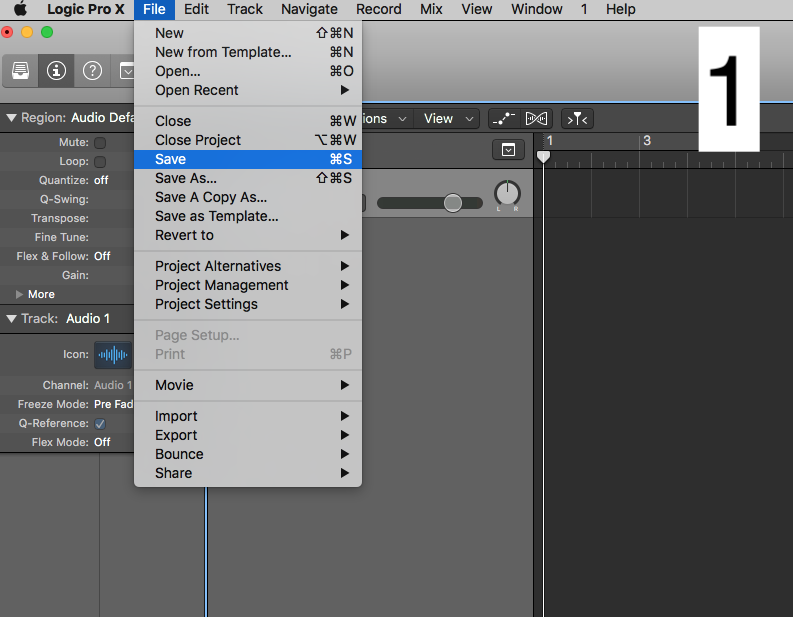
Task: Open the Share submenu
Action: (248, 473)
